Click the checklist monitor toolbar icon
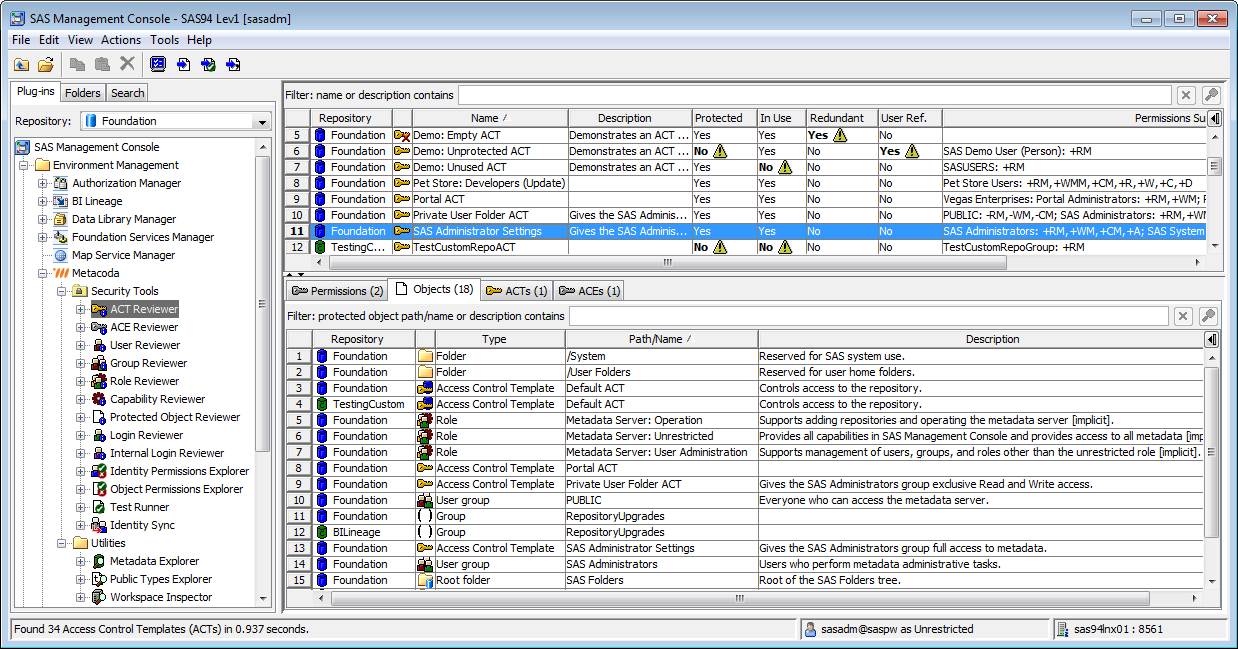This screenshot has height=649, width=1238. [x=158, y=64]
